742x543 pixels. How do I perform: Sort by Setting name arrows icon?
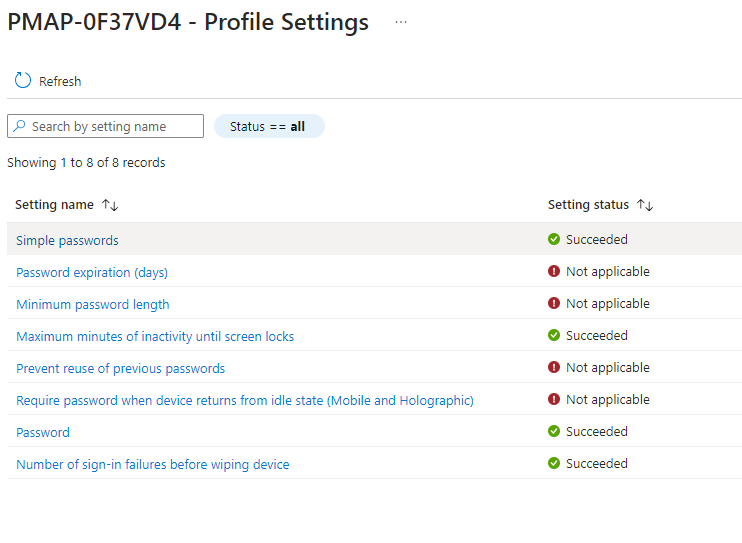(x=110, y=205)
